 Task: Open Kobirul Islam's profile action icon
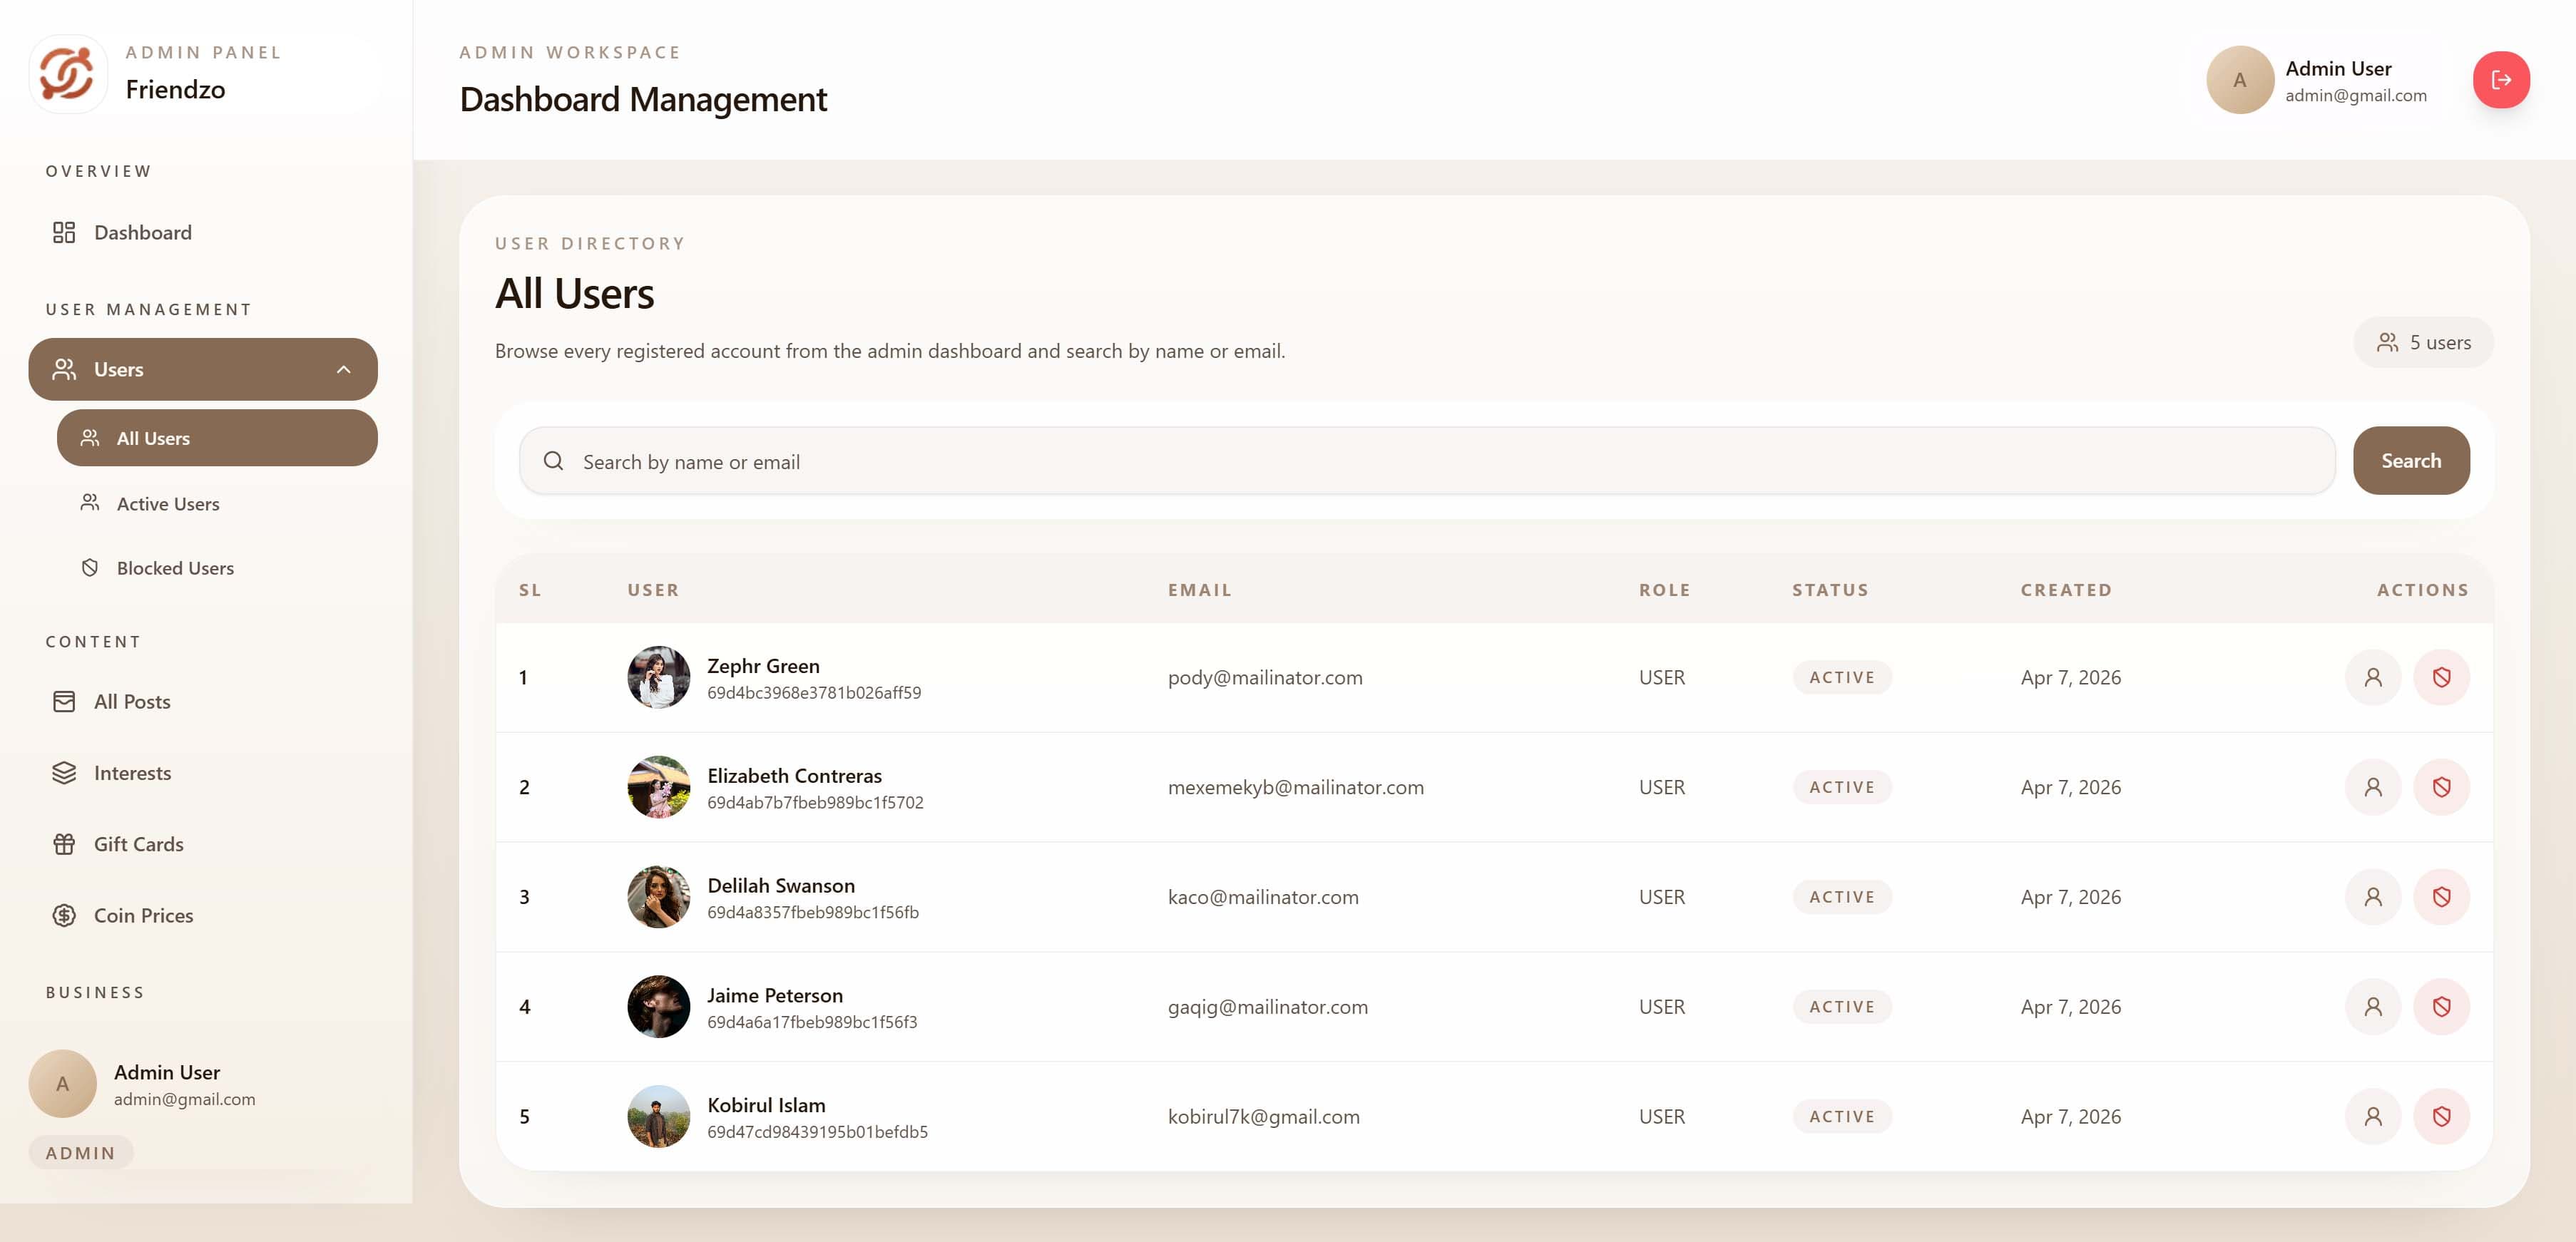pos(2373,1116)
